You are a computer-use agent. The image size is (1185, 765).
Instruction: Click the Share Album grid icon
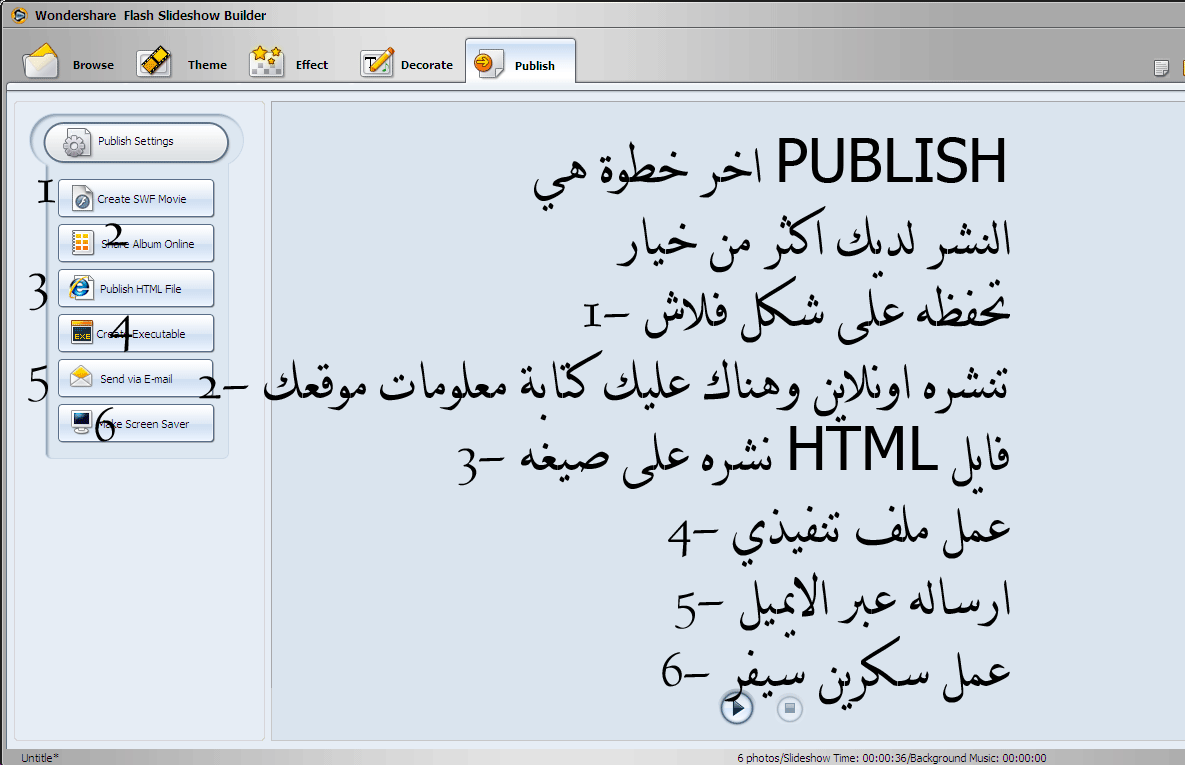pyautogui.click(x=82, y=243)
